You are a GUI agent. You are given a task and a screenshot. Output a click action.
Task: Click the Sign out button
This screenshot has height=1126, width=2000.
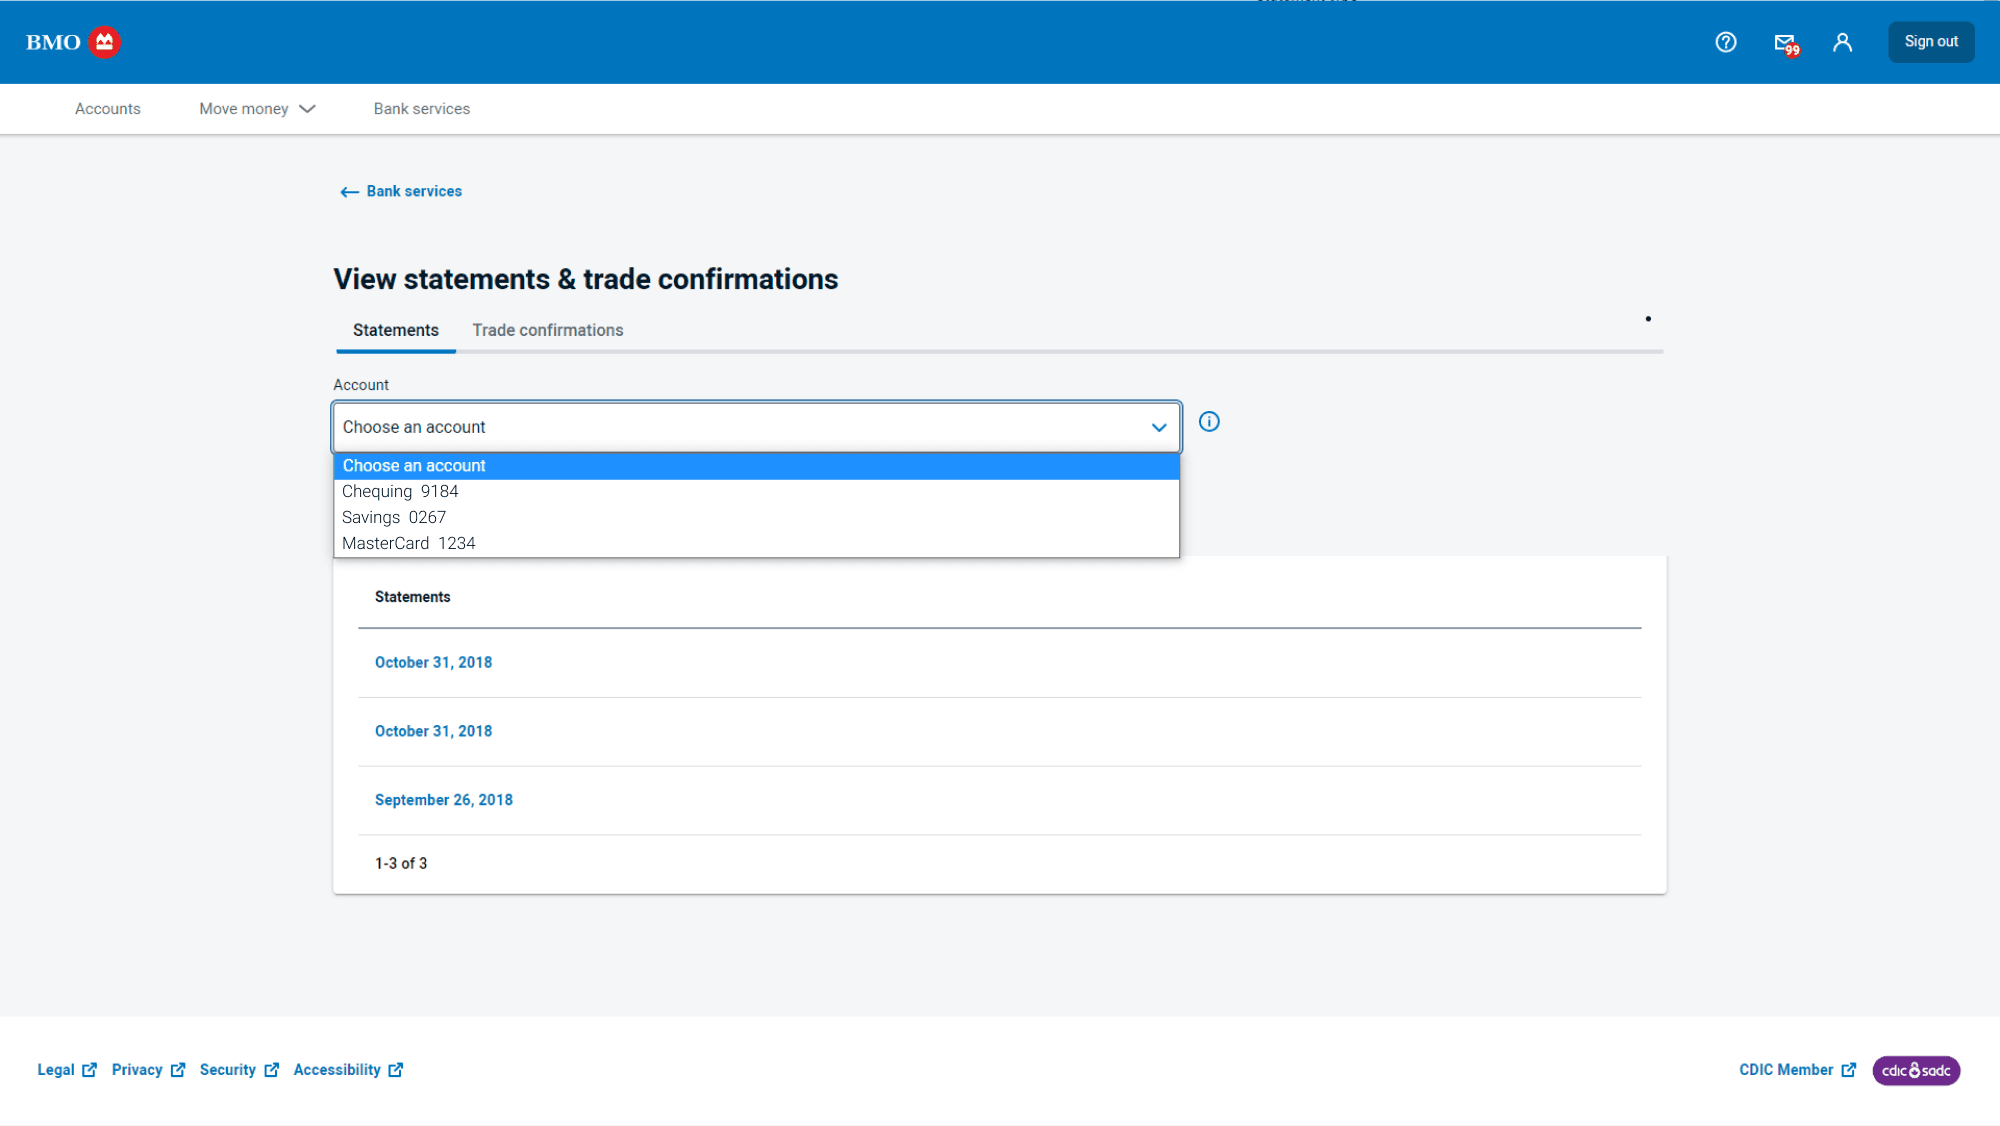click(x=1931, y=42)
